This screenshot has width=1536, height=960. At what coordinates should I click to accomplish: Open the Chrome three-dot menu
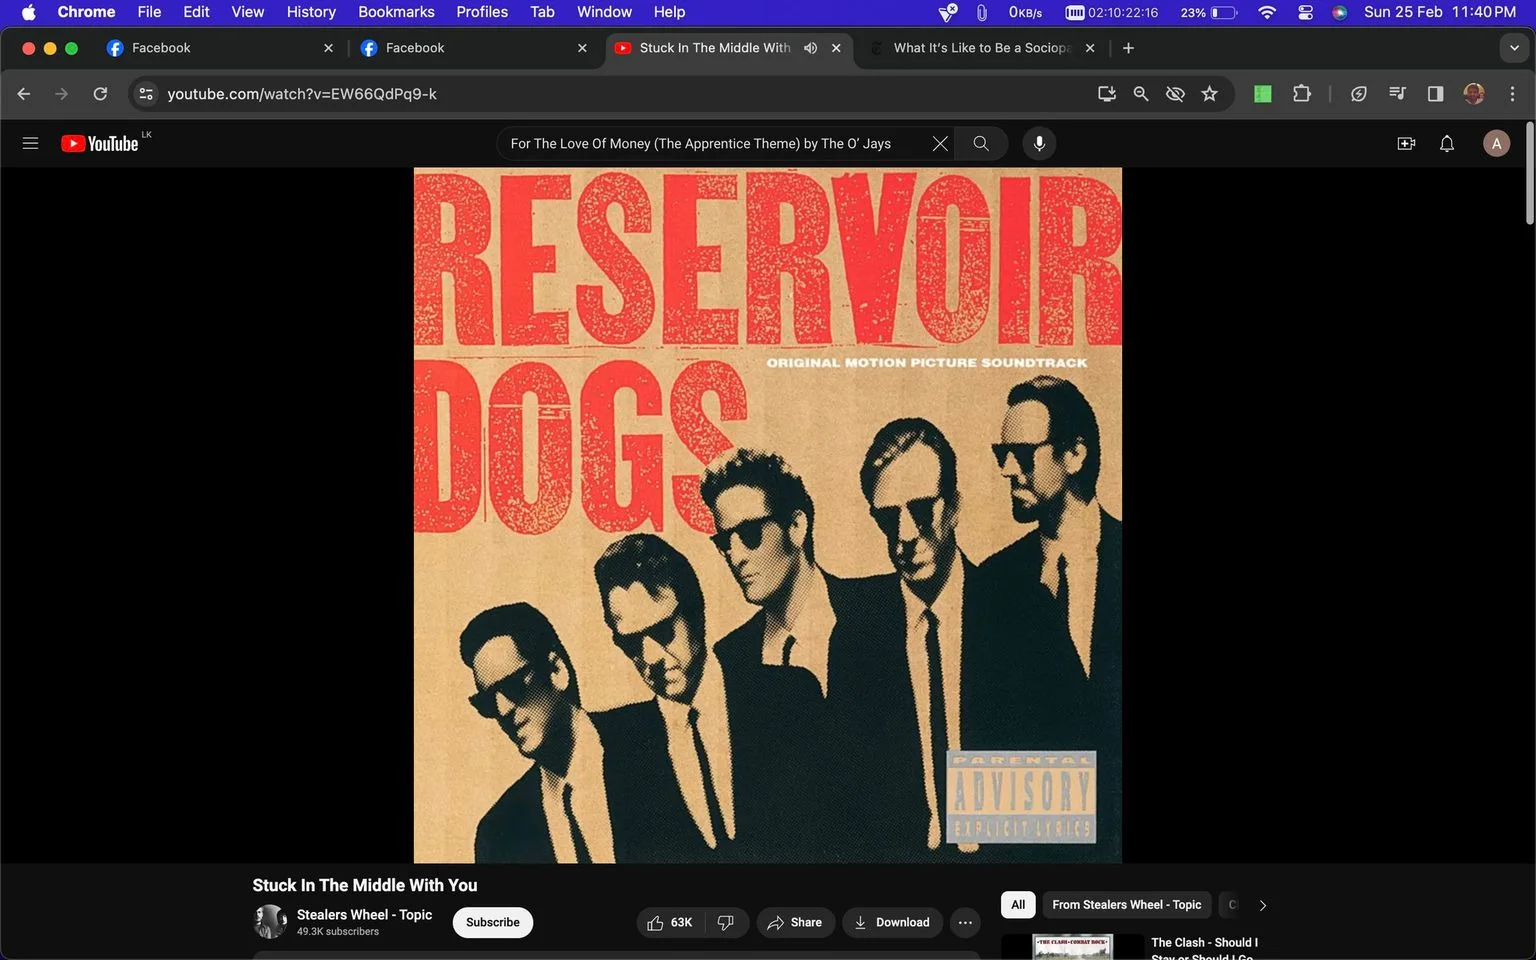pos(1512,94)
